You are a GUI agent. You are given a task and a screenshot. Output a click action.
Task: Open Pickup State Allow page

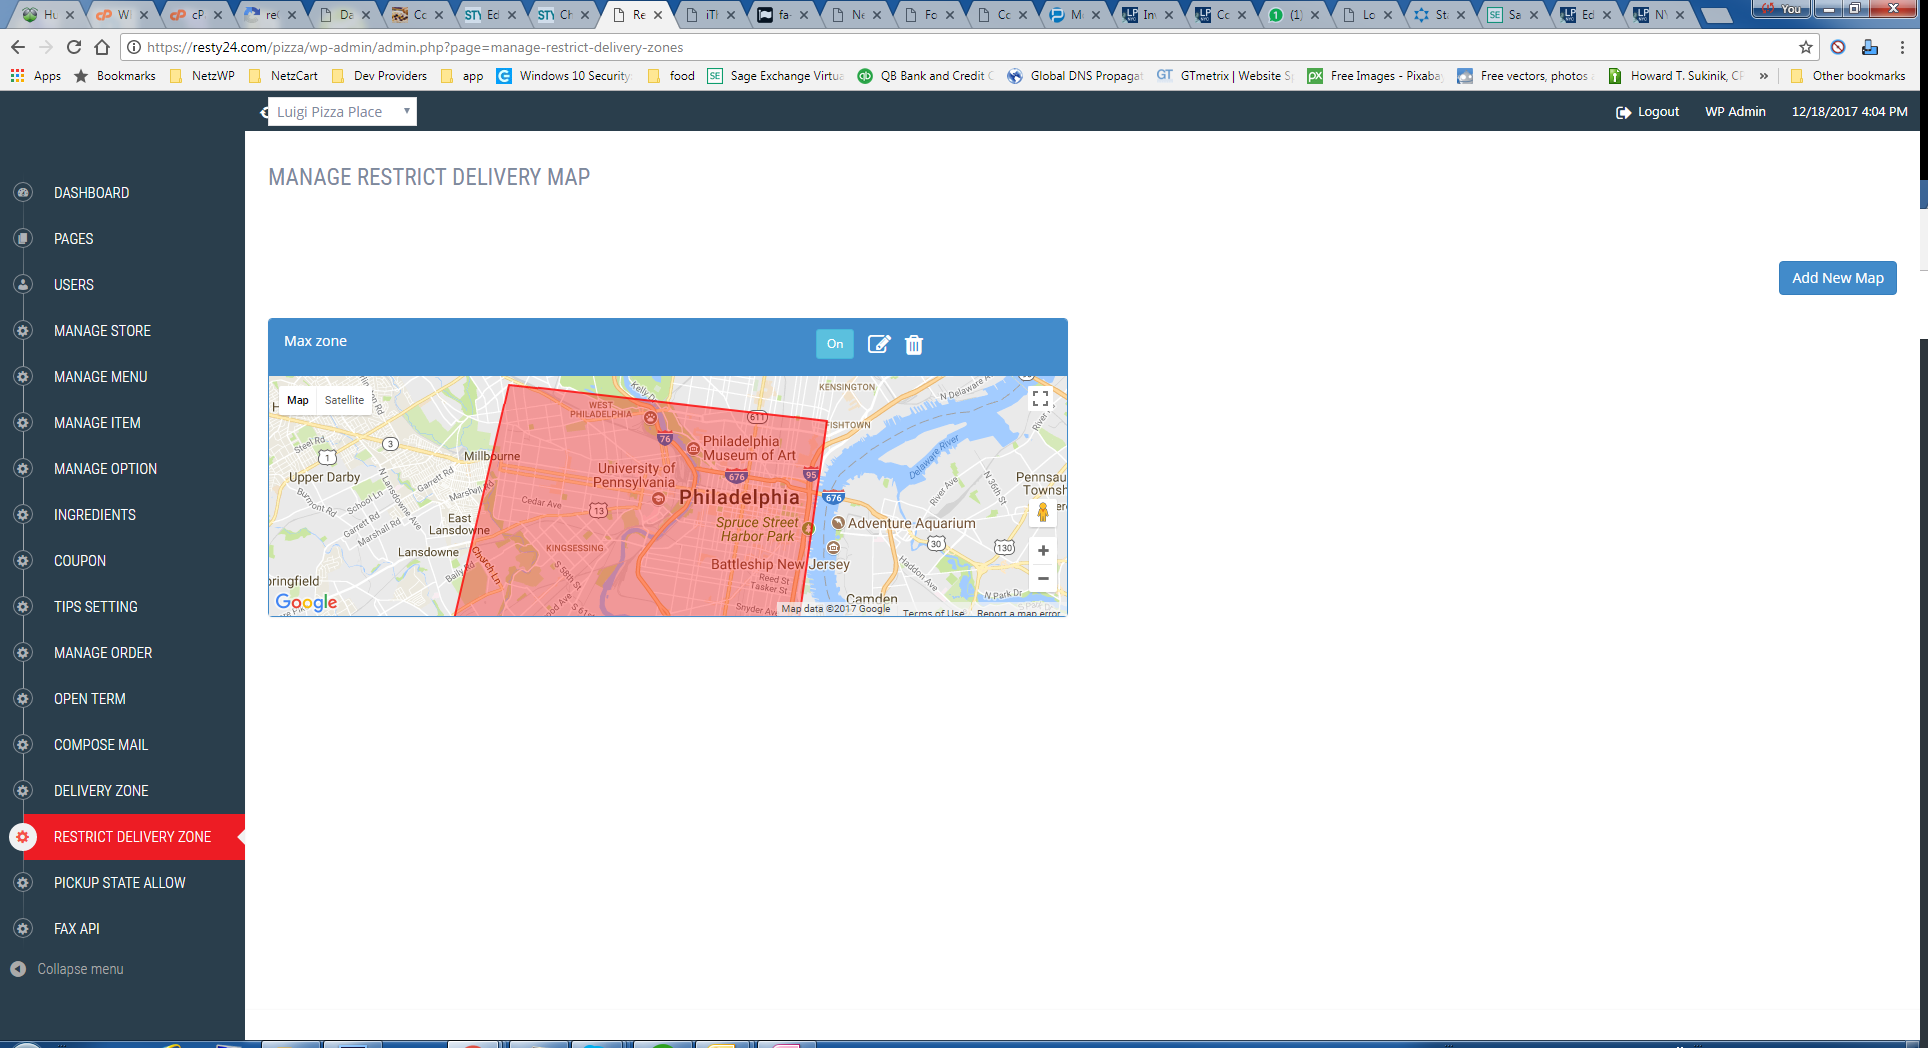coord(122,883)
